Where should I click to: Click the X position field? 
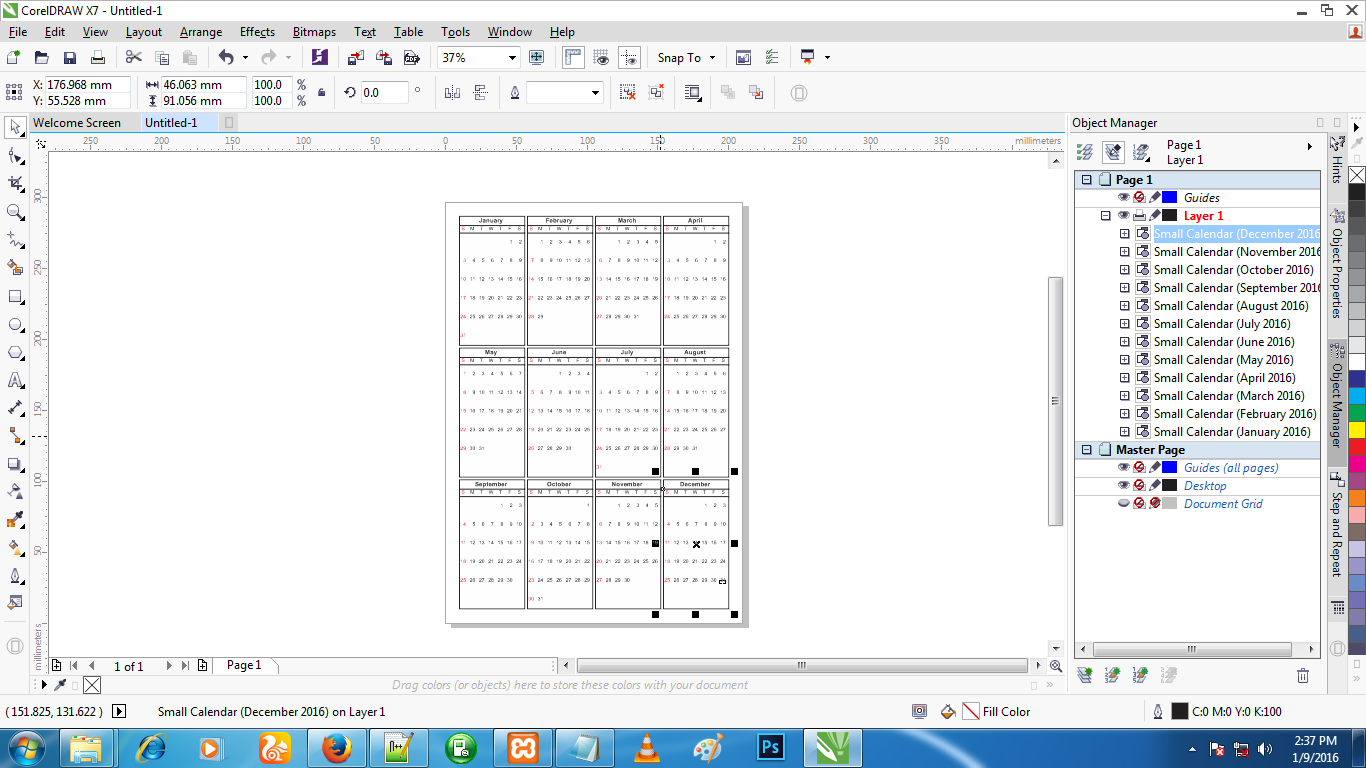[x=87, y=85]
